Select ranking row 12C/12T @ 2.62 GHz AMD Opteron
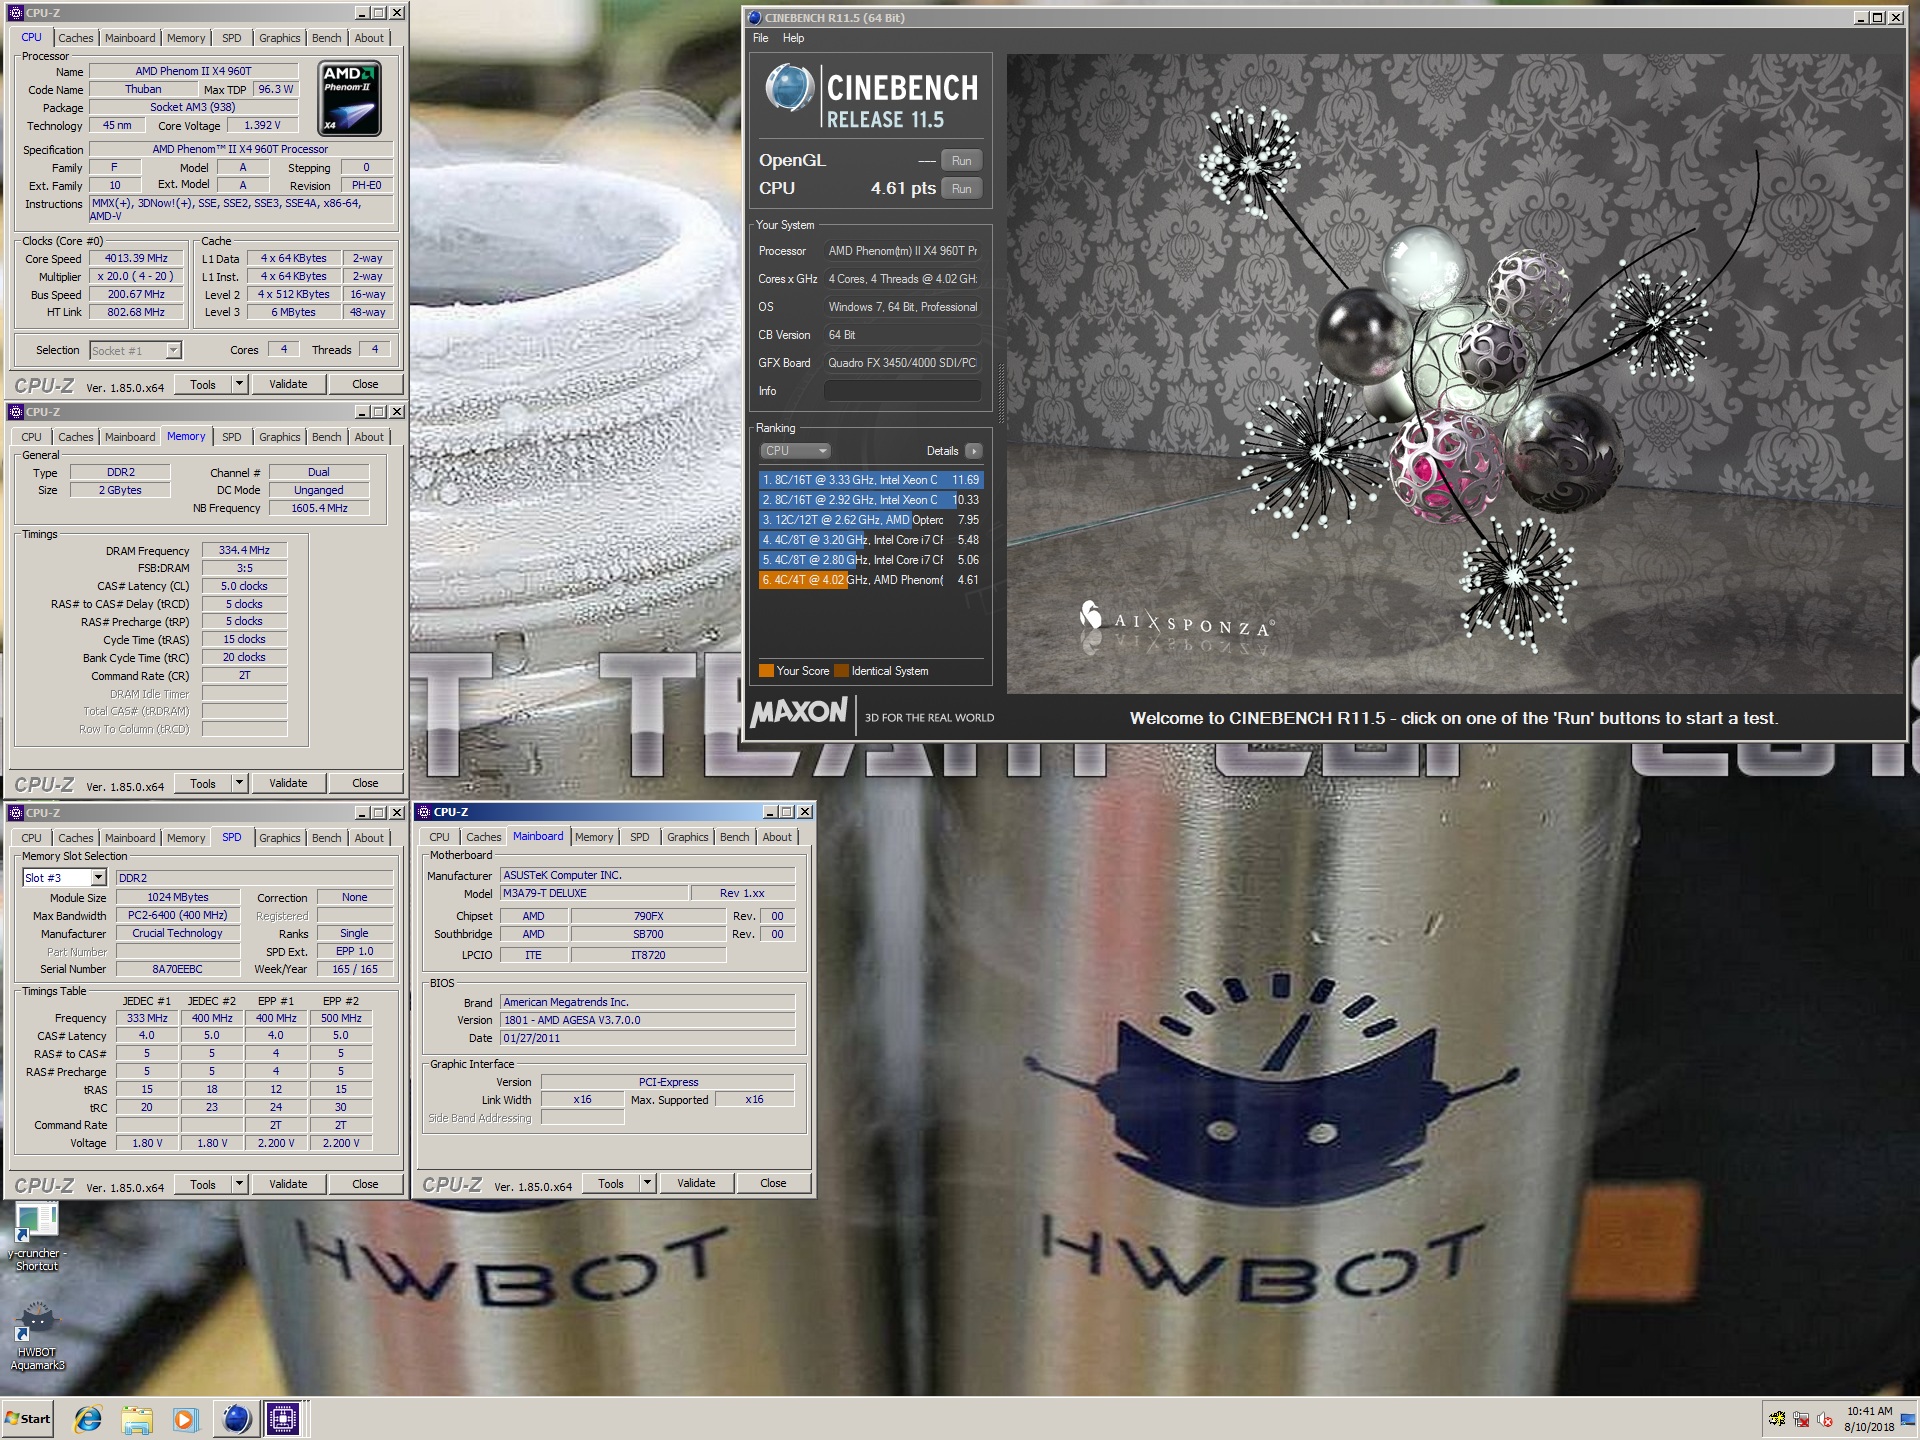 [x=871, y=520]
